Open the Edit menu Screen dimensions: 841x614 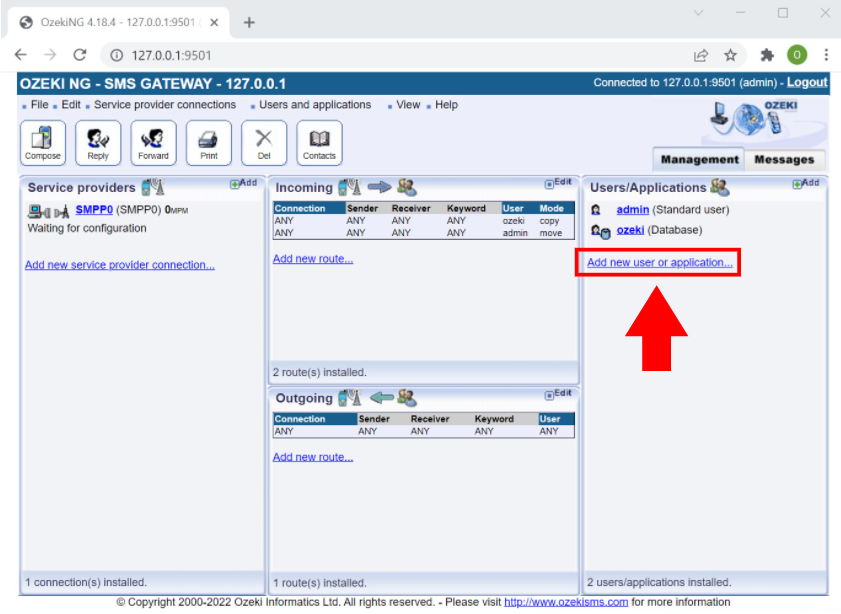point(71,105)
